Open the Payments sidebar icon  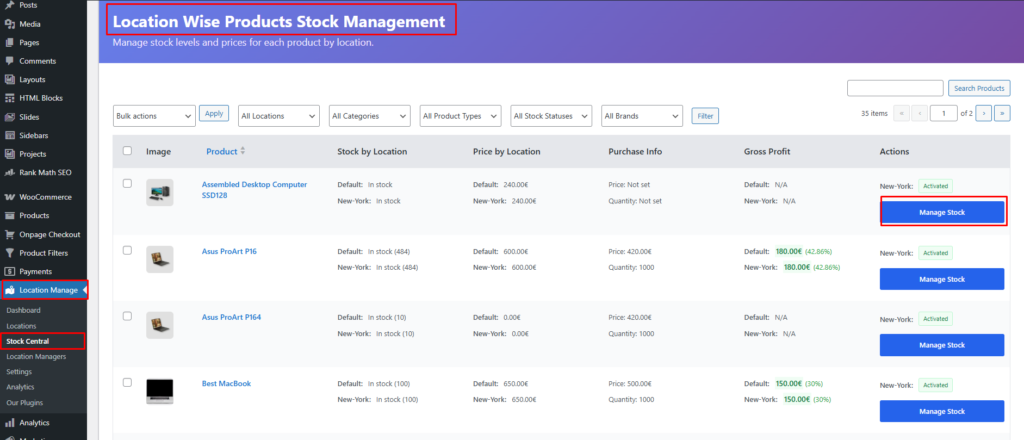coord(9,271)
